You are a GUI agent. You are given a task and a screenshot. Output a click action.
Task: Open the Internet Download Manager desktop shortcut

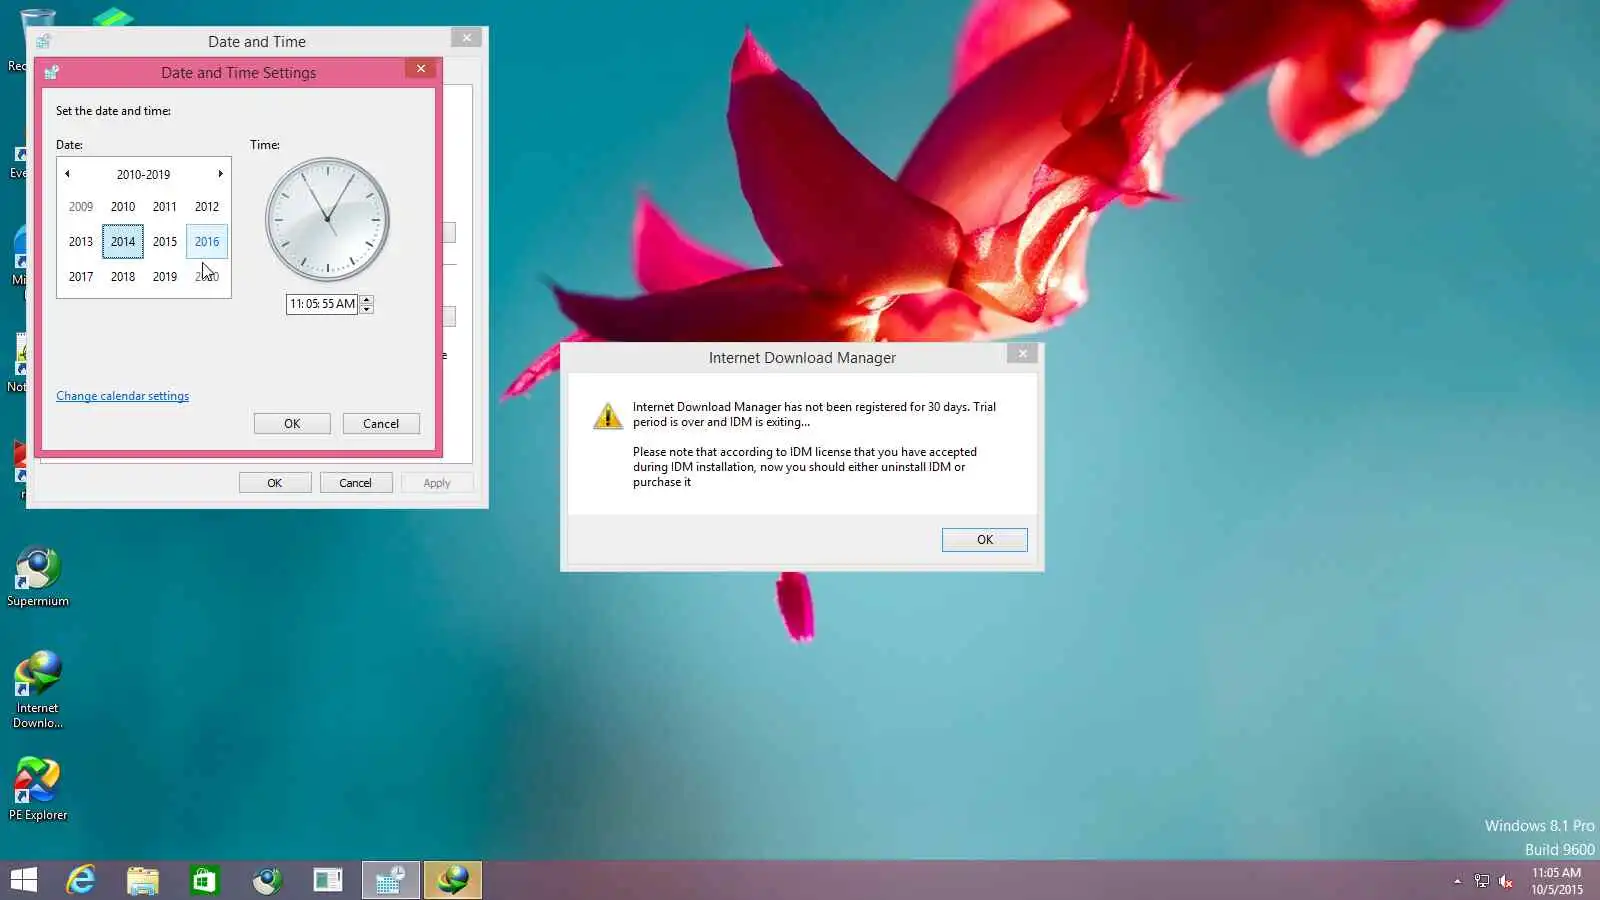click(38, 689)
